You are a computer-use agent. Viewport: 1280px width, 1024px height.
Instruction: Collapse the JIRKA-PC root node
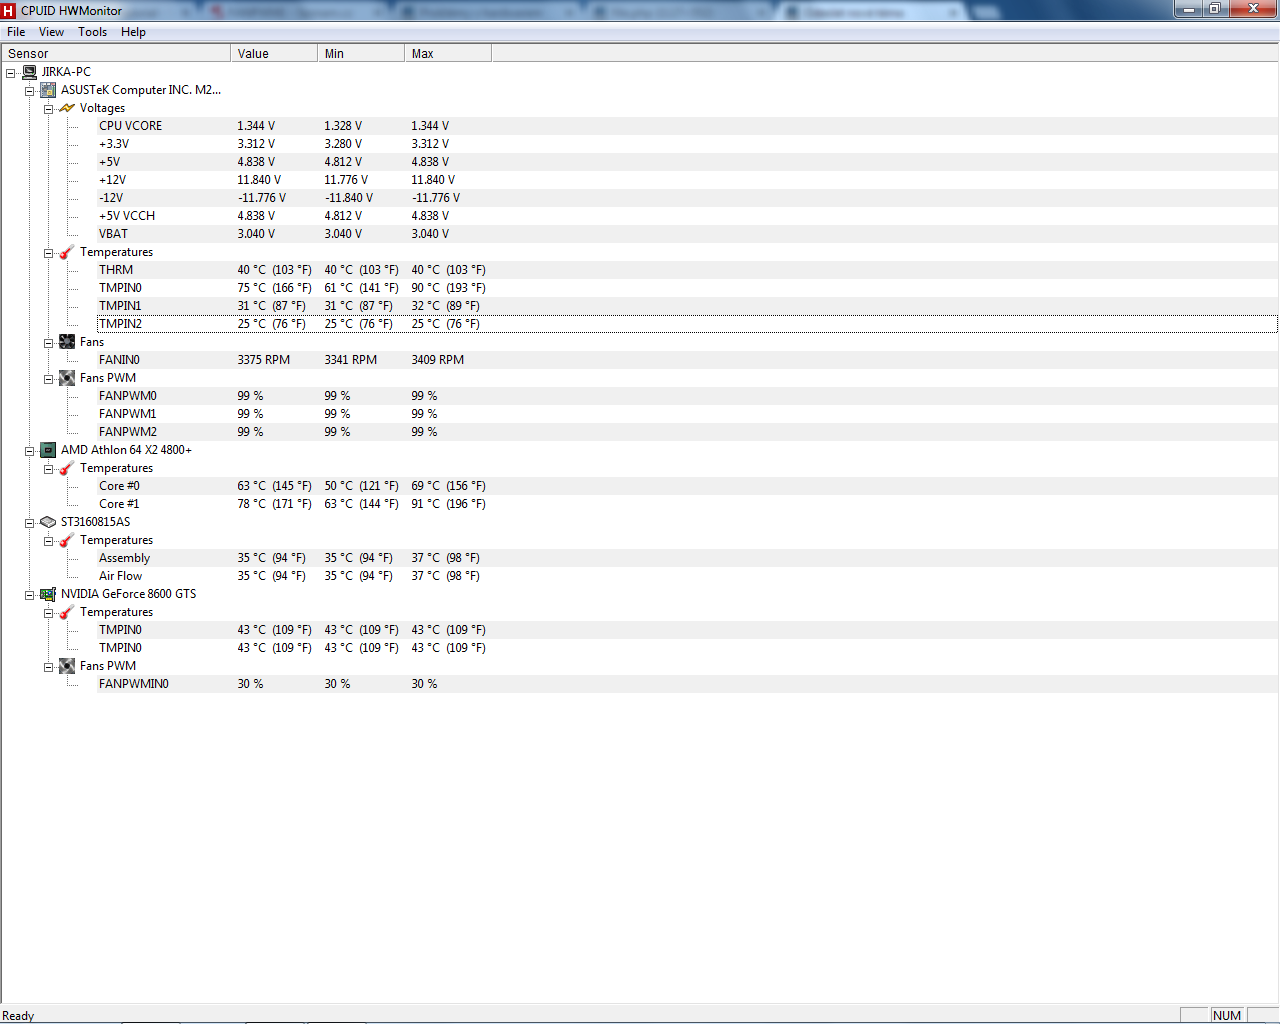pyautogui.click(x=11, y=73)
